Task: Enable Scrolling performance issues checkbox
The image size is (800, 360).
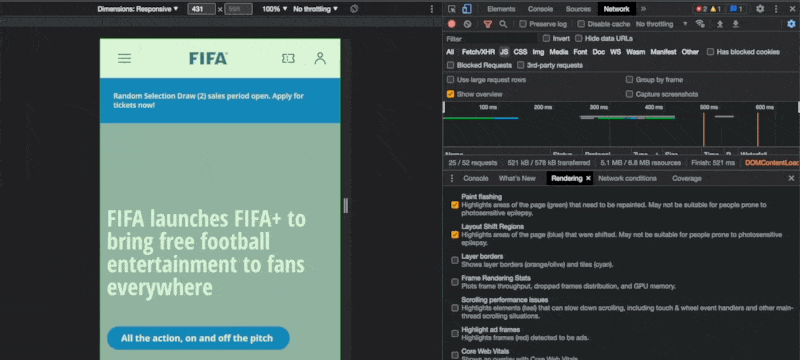Action: click(x=455, y=308)
